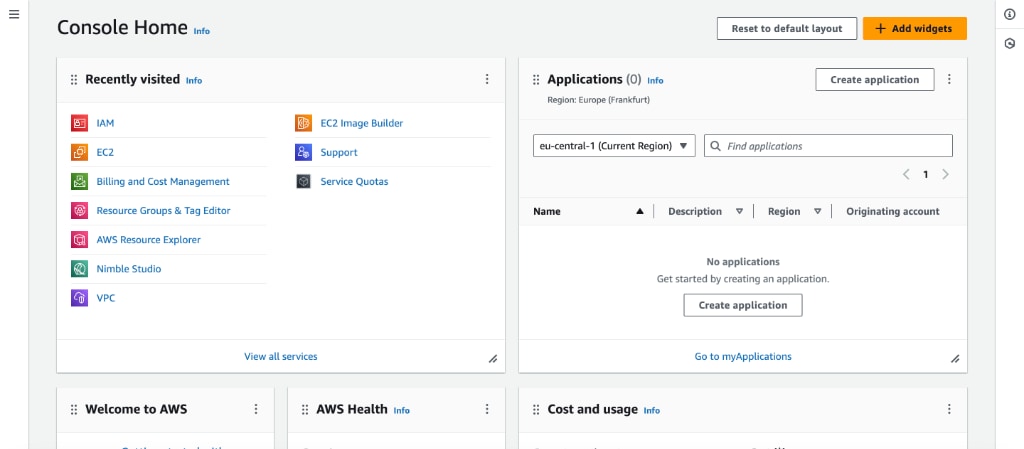Go to previous applications page arrow
Image resolution: width=1024 pixels, height=449 pixels.
pos(906,174)
